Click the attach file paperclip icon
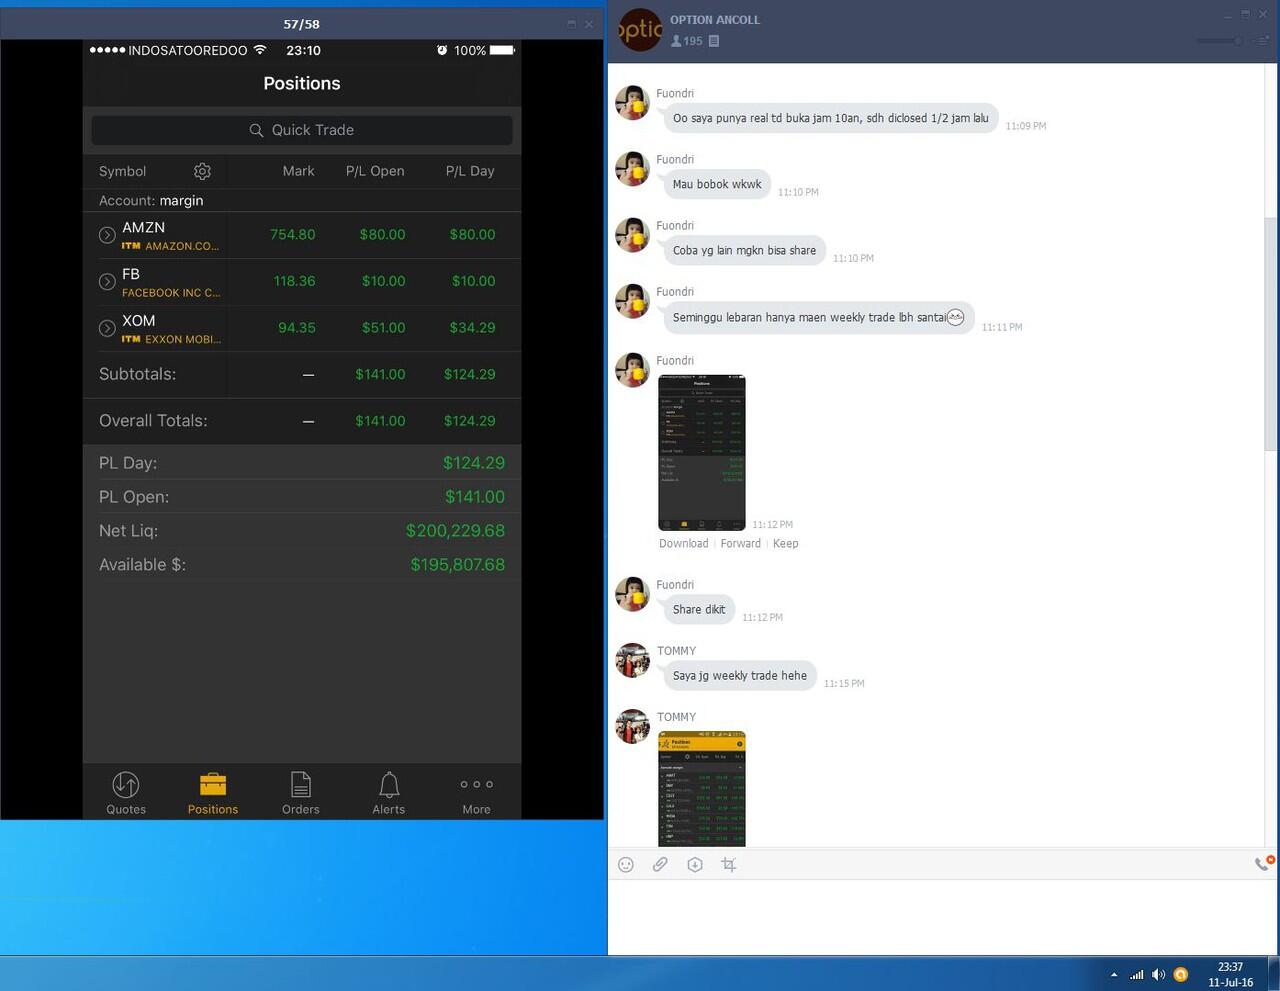The width and height of the screenshot is (1280, 991). [x=660, y=865]
